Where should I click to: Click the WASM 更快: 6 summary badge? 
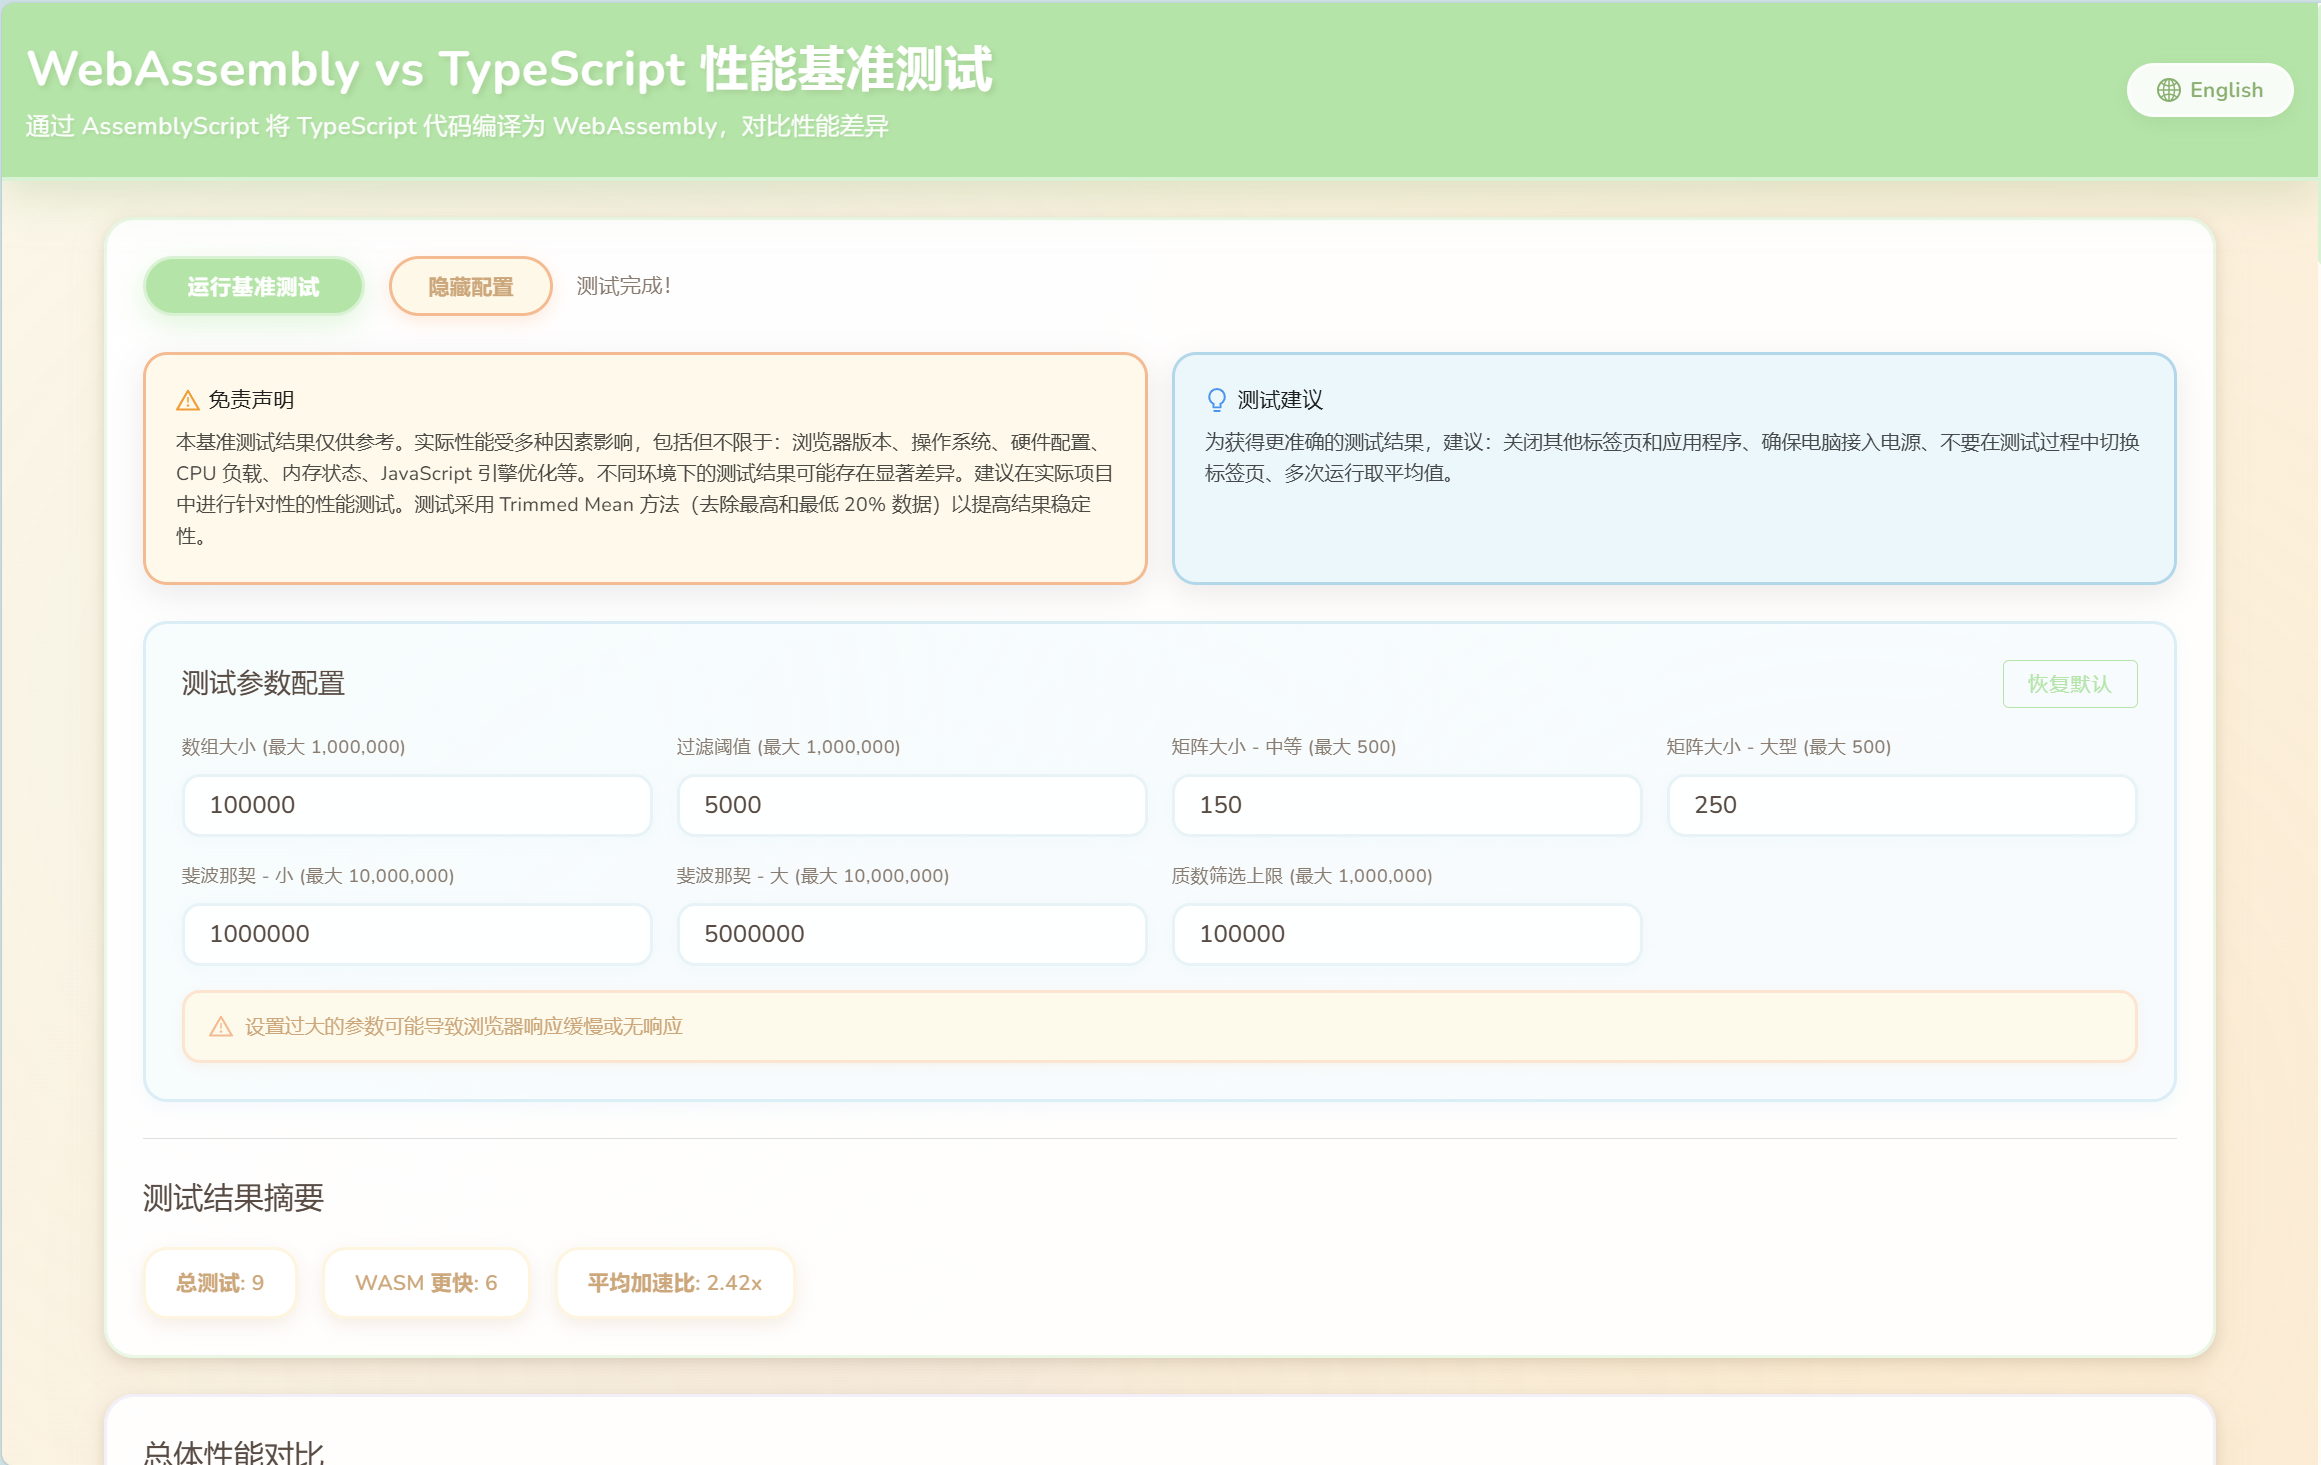coord(426,1283)
